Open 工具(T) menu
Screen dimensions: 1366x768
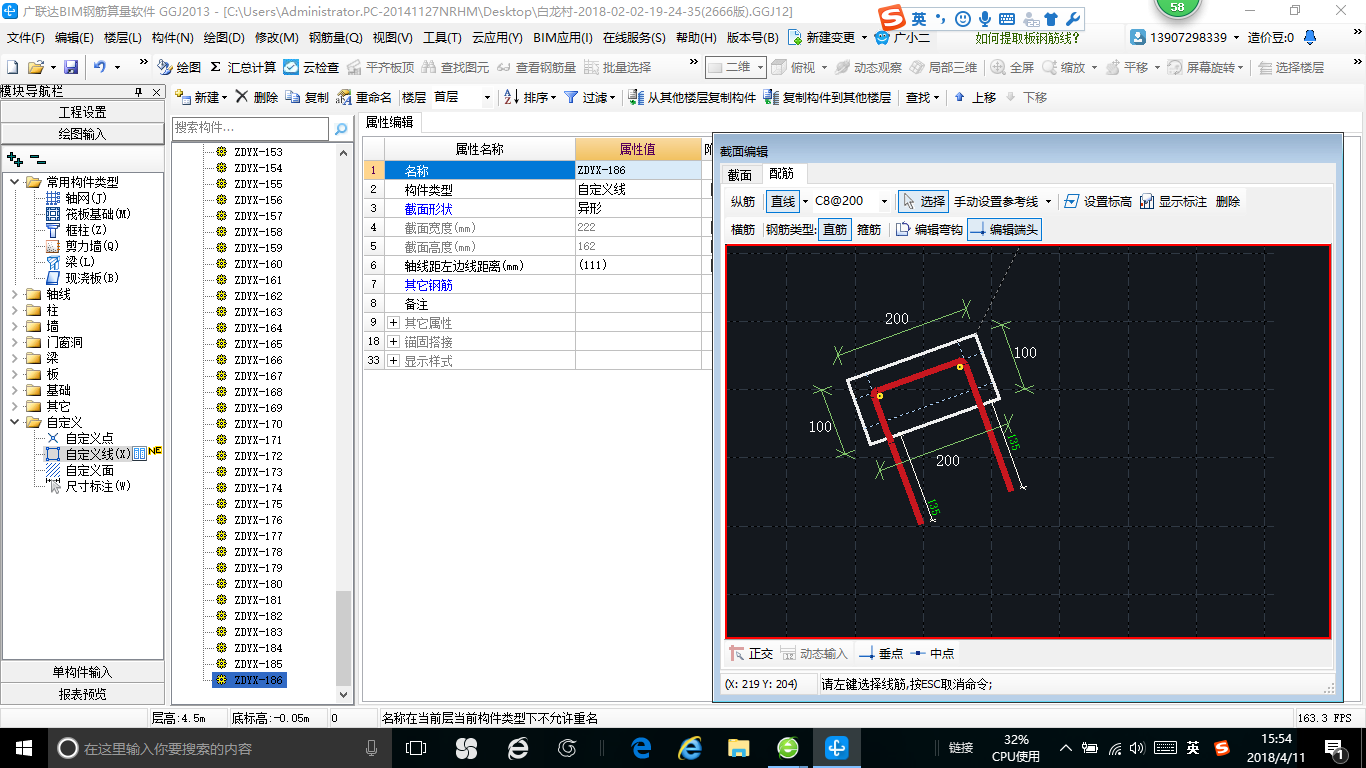click(442, 38)
